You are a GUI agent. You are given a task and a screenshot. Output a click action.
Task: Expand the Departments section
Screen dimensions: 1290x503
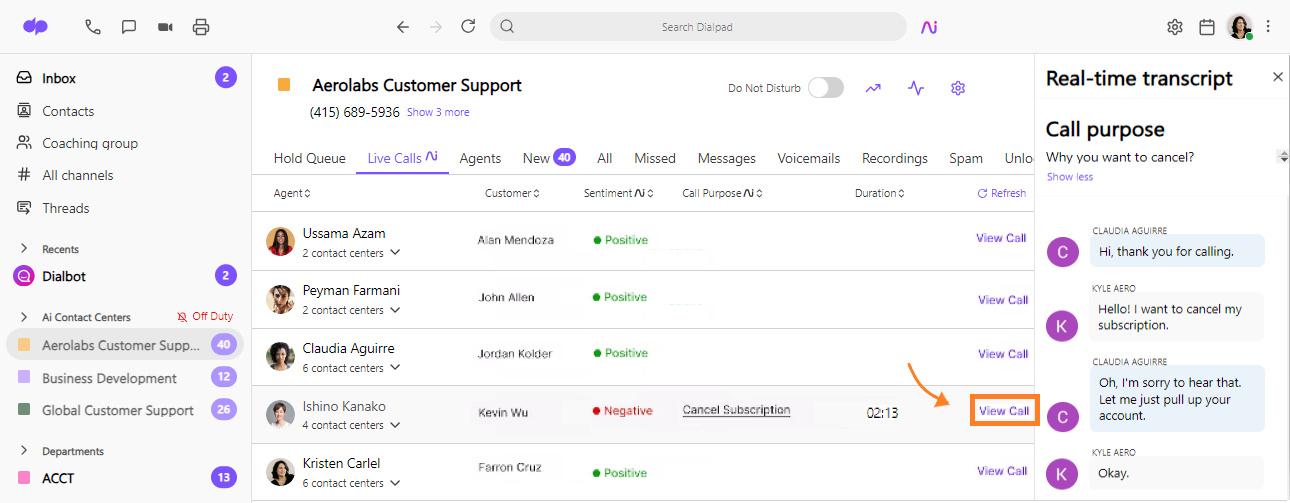click(24, 451)
